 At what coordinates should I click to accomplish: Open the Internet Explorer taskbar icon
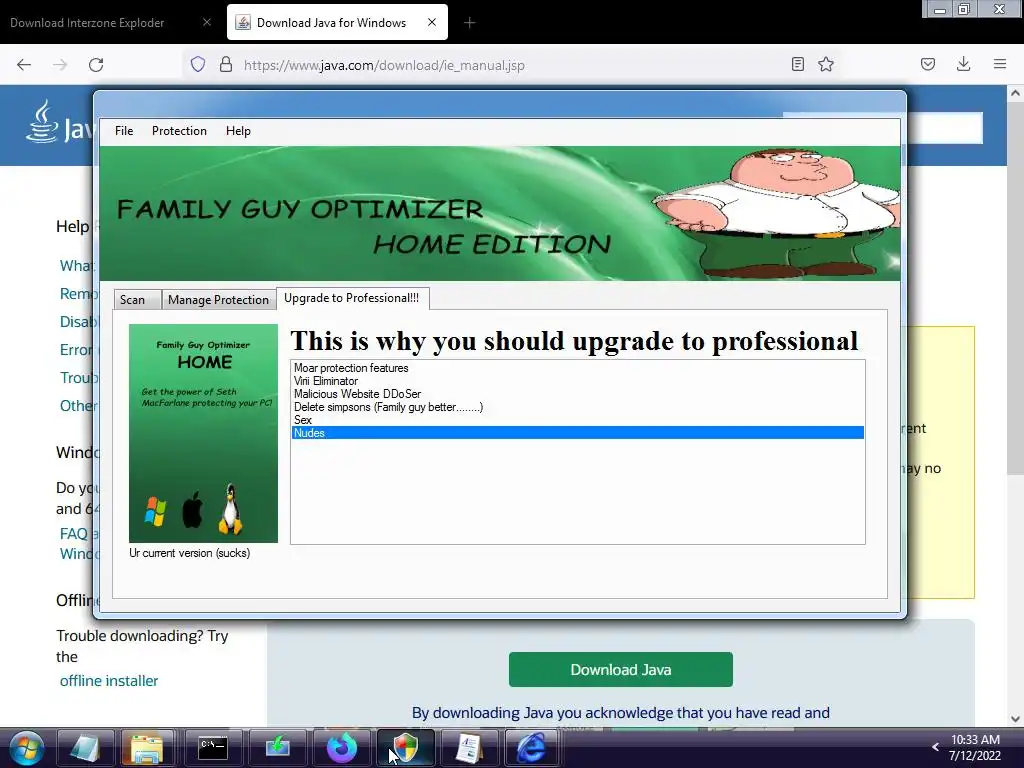[532, 748]
